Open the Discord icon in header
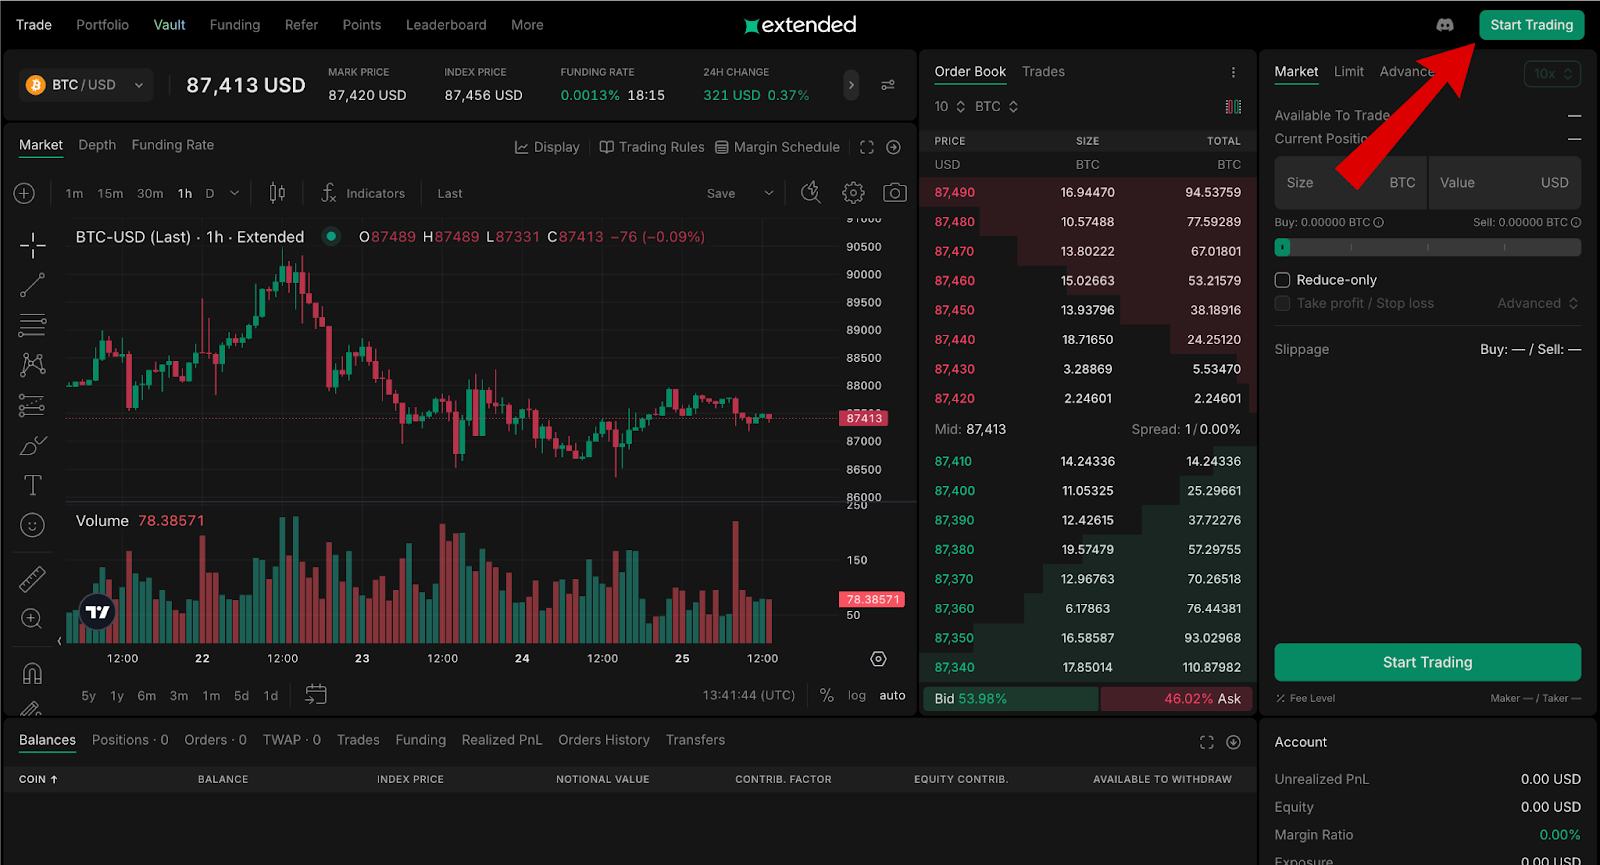 [1445, 25]
